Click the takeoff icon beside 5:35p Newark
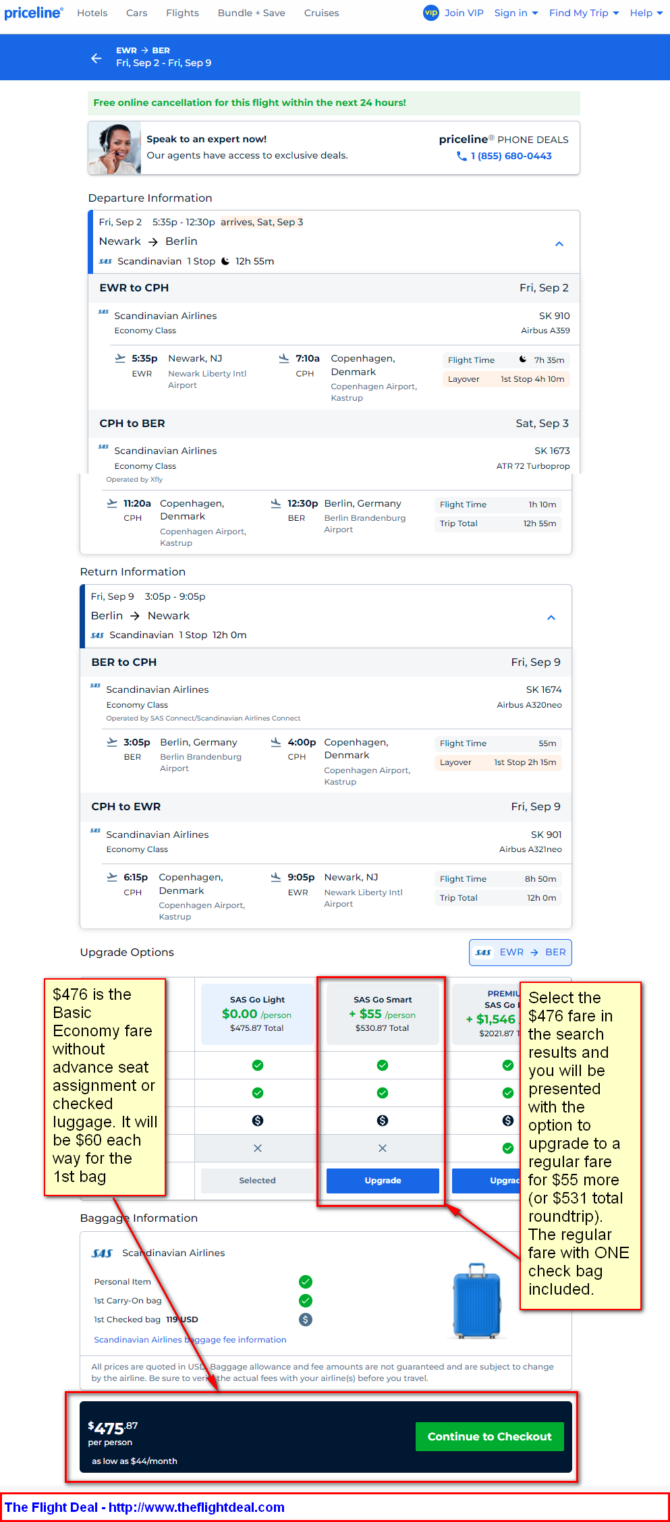Screen dimensions: 670x1522 point(121,358)
